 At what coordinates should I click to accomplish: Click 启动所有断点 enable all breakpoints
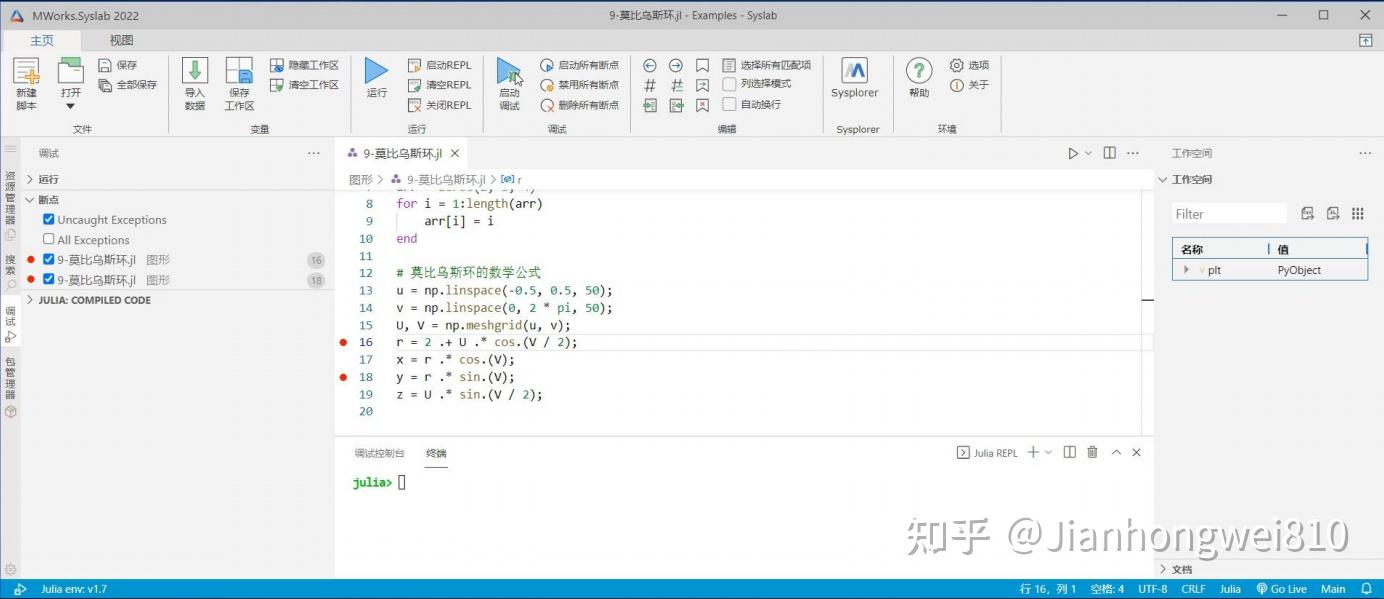(x=580, y=65)
